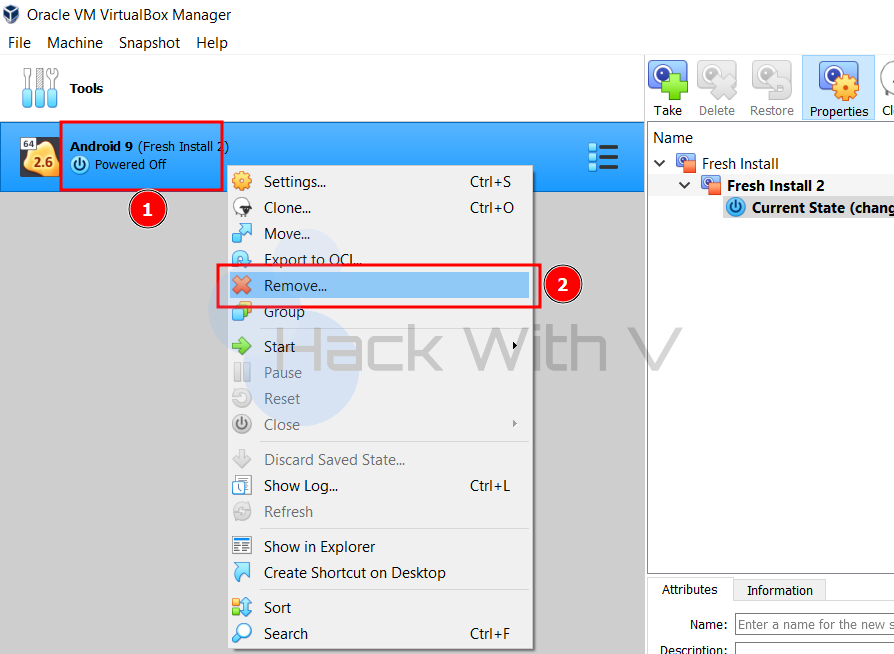The width and height of the screenshot is (894, 654).
Task: Click the Create Shortcut on Desktop icon
Action: pos(242,572)
